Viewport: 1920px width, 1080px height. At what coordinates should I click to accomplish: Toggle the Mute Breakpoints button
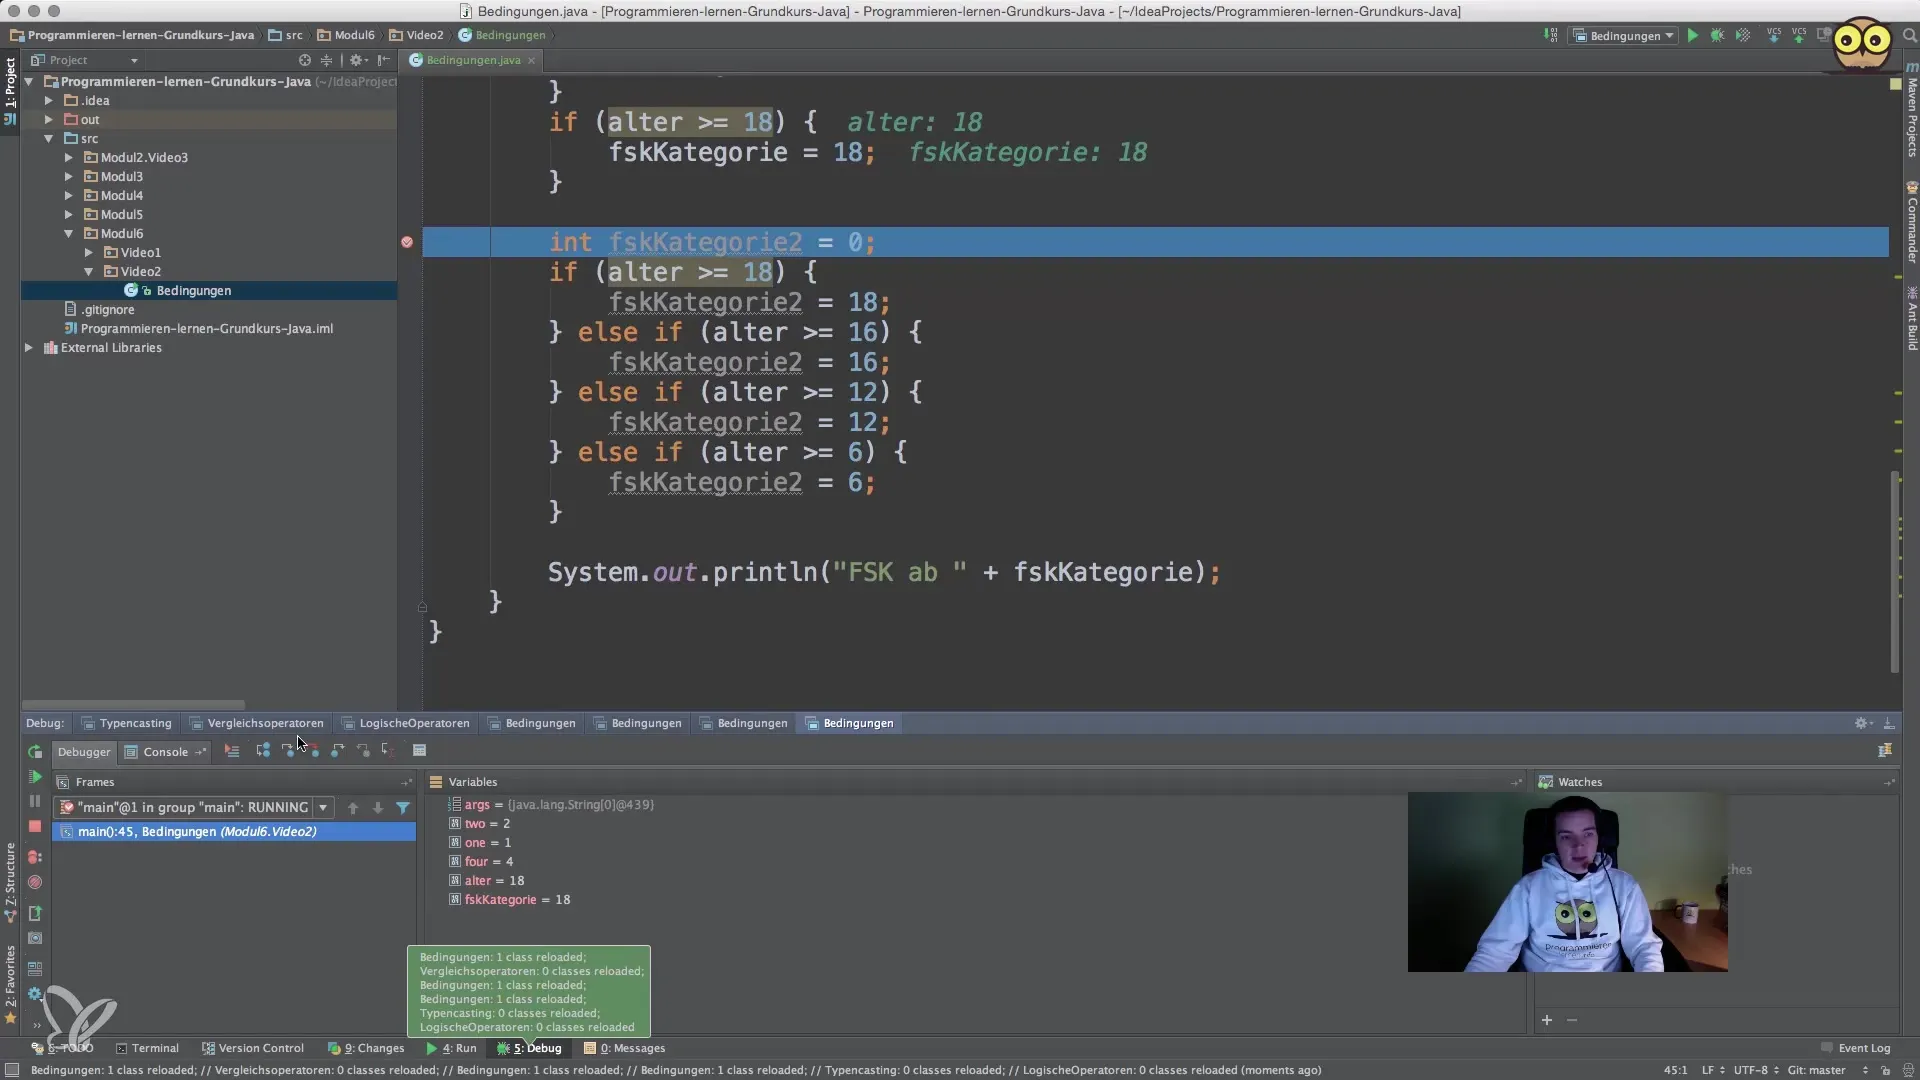[x=35, y=883]
